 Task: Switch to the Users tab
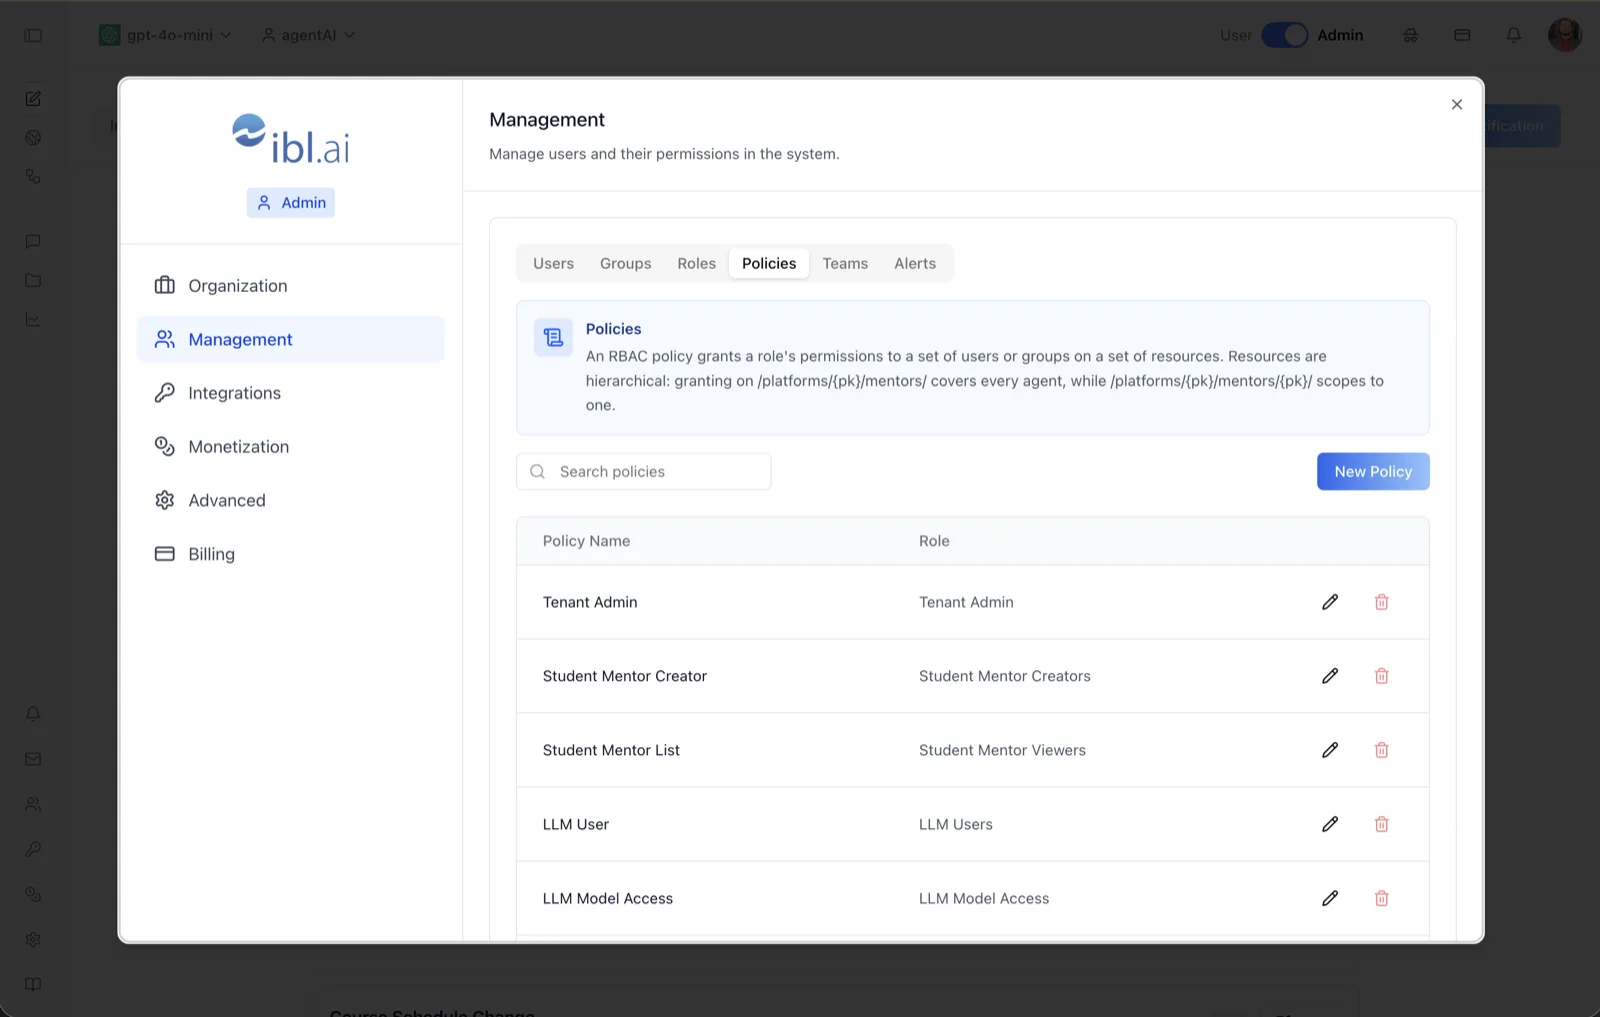553,263
